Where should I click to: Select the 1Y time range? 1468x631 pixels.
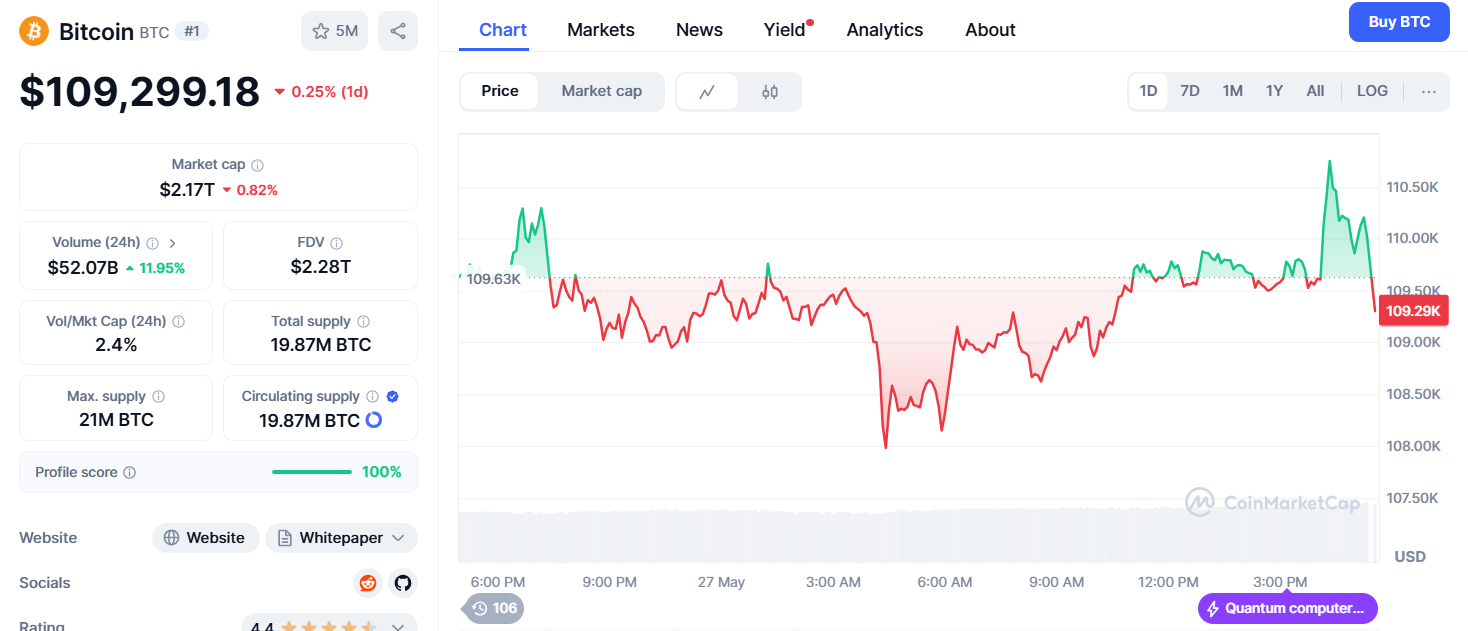pyautogui.click(x=1274, y=91)
